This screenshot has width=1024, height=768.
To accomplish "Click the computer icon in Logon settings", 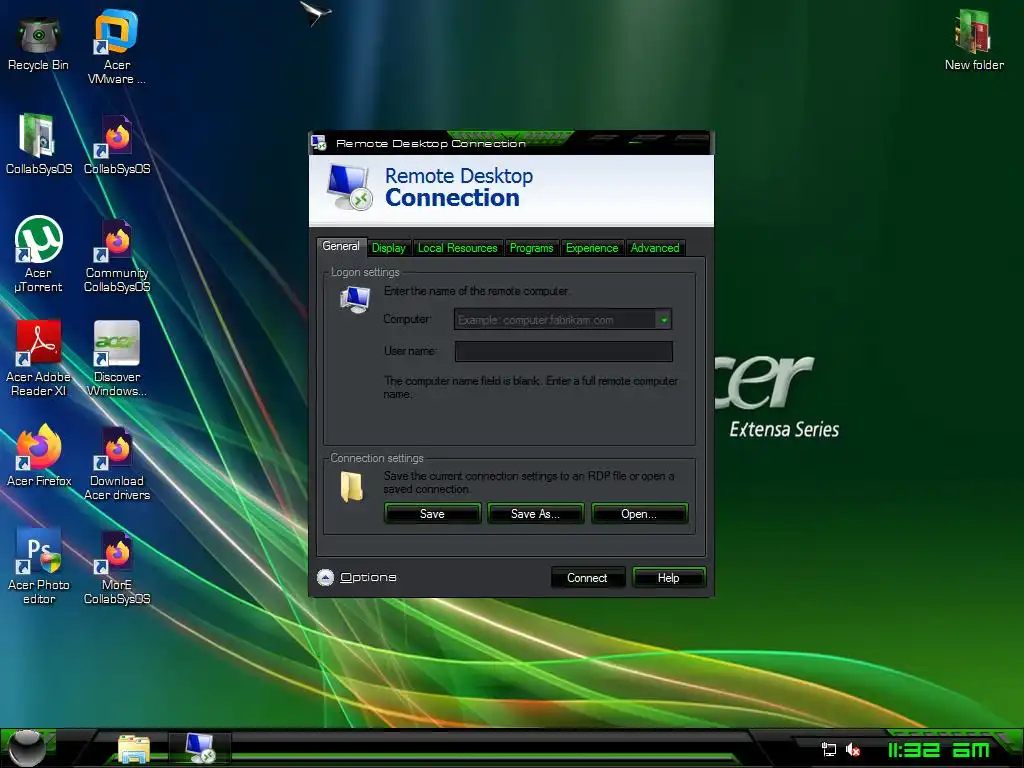I will (x=355, y=300).
